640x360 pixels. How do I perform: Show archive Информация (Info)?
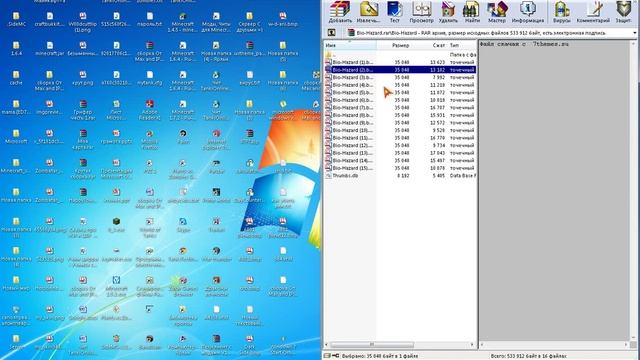(527, 11)
